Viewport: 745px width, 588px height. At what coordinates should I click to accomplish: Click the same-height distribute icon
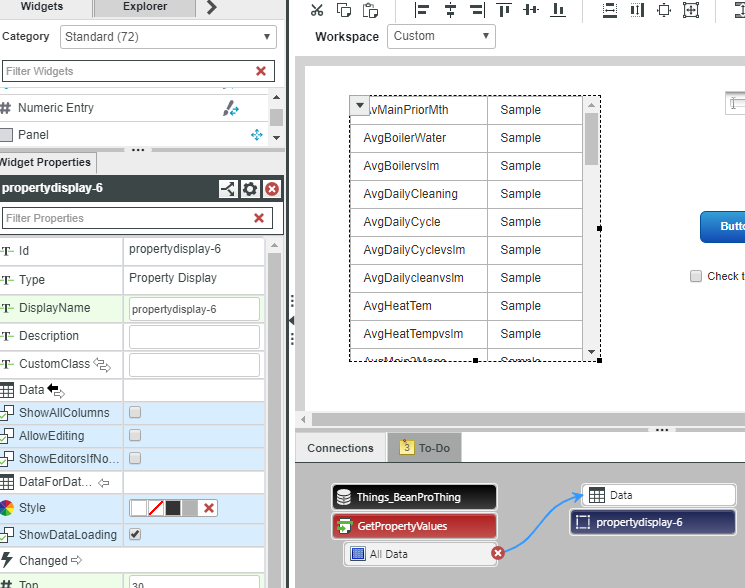point(610,9)
